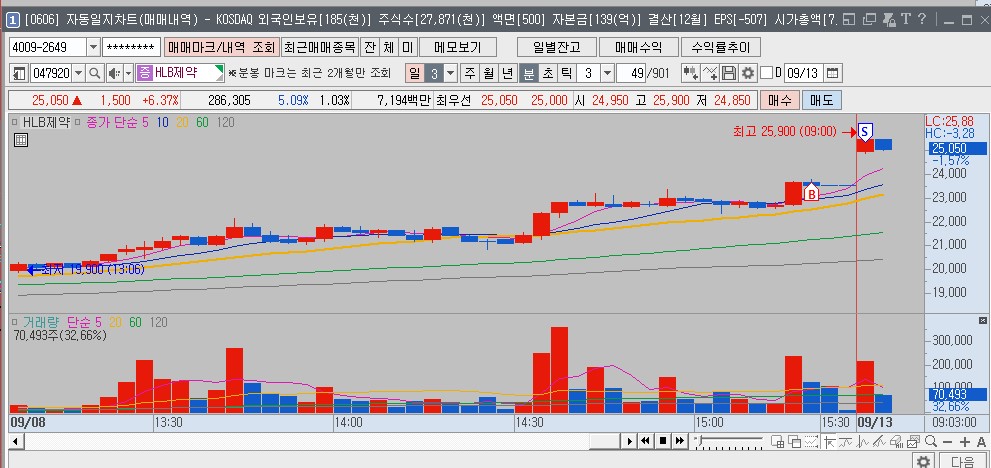Click the T text icon in title bar
991x468 pixels.
coord(905,20)
